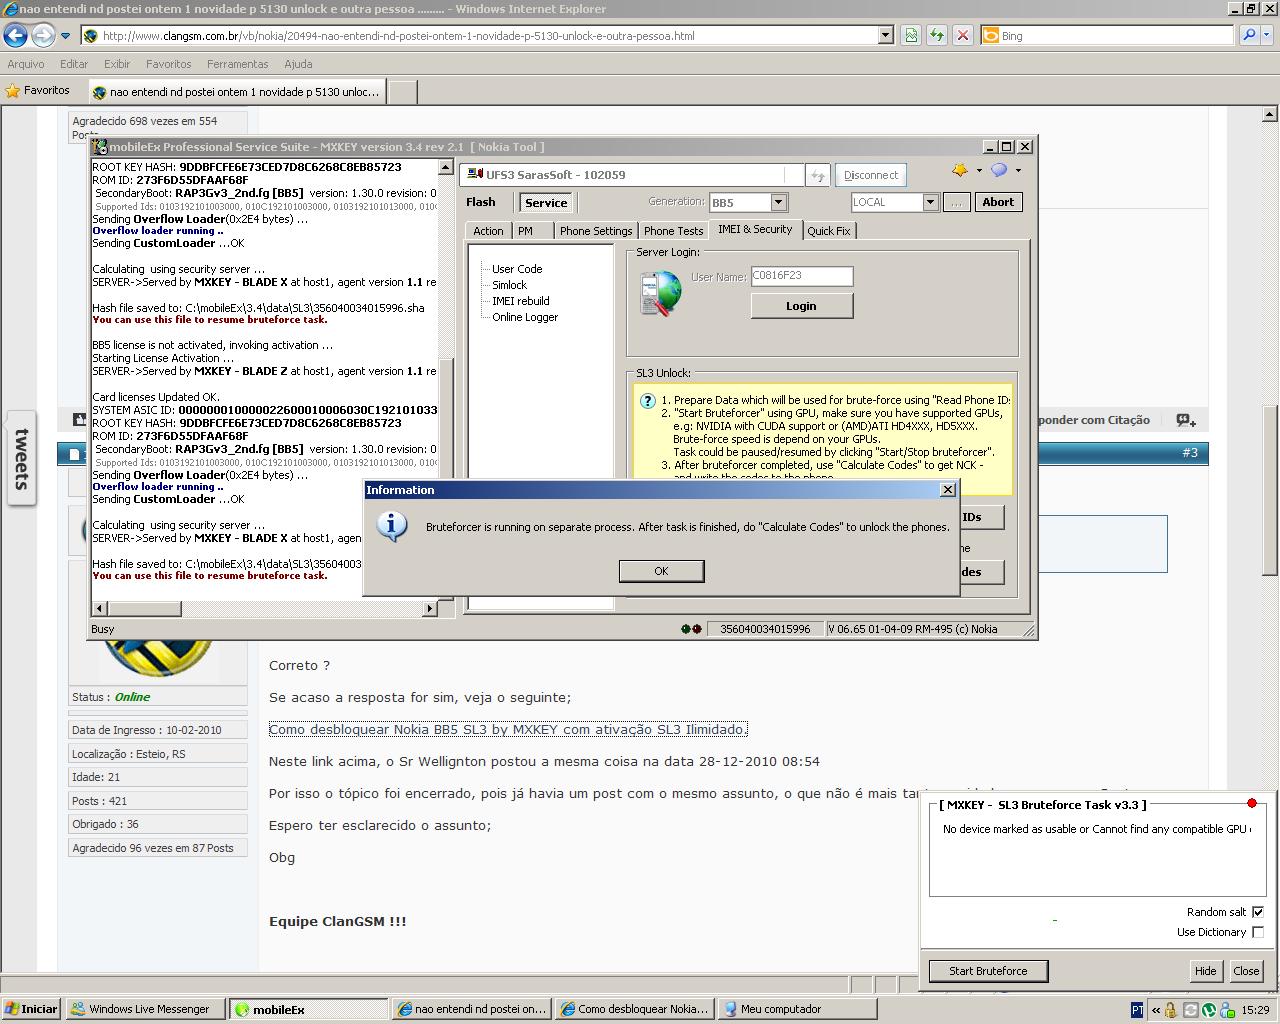Click the chat bubble support icon in mobileEx
Image resolution: width=1280 pixels, height=1024 pixels.
pos(999,170)
